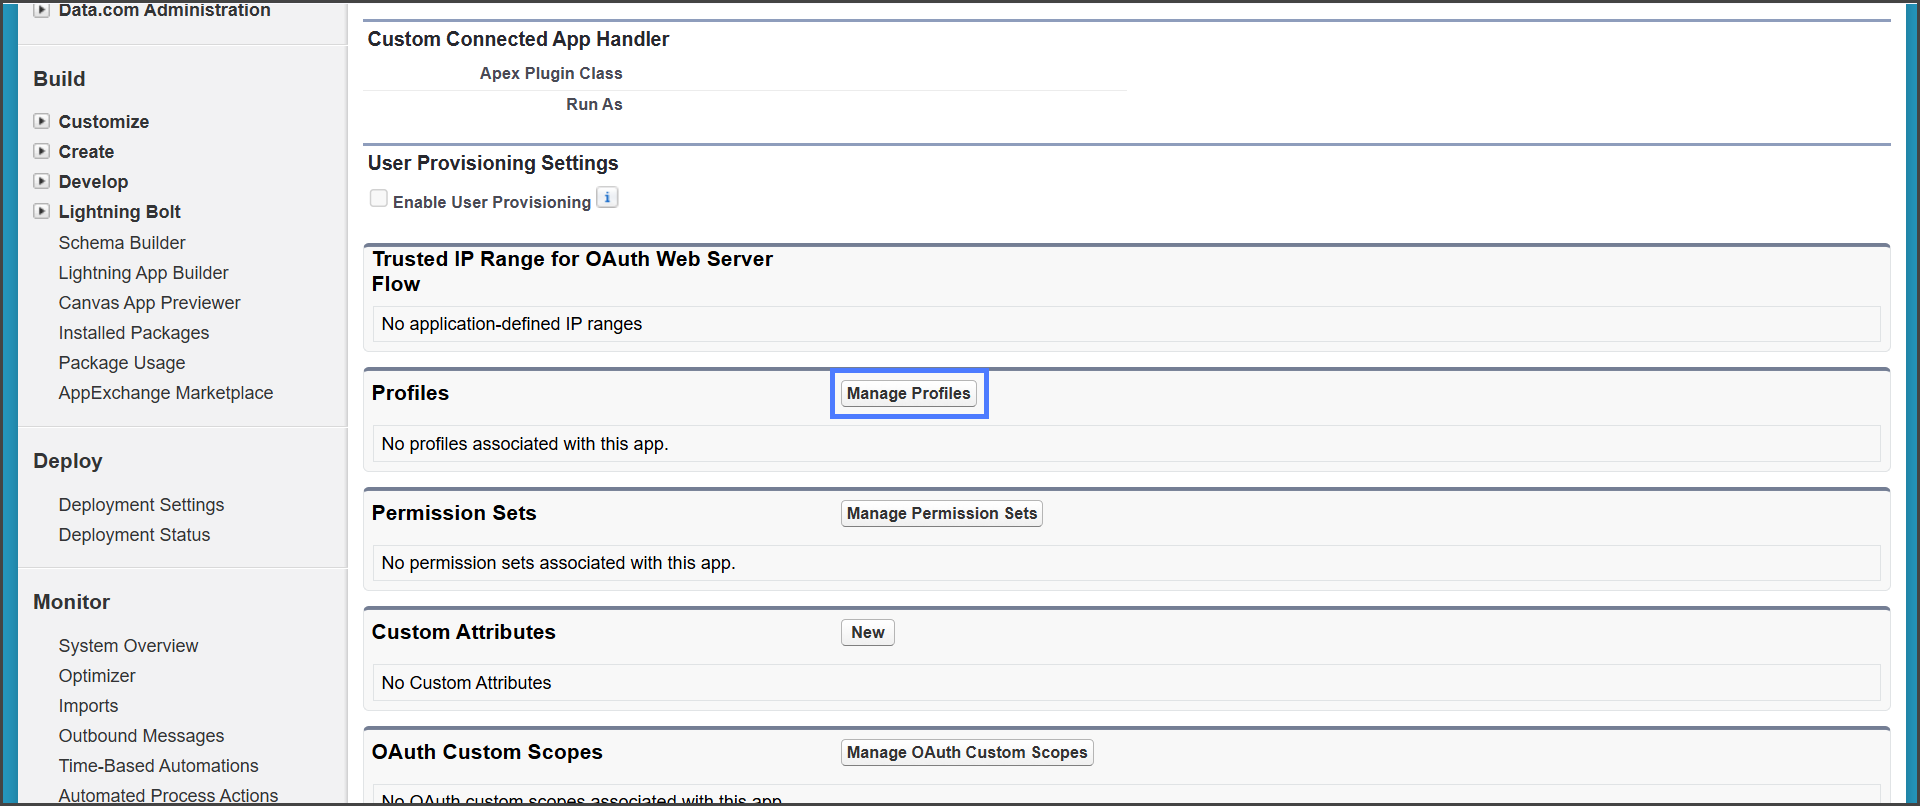Go to Lightning App Builder
This screenshot has height=806, width=1920.
pyautogui.click(x=143, y=273)
